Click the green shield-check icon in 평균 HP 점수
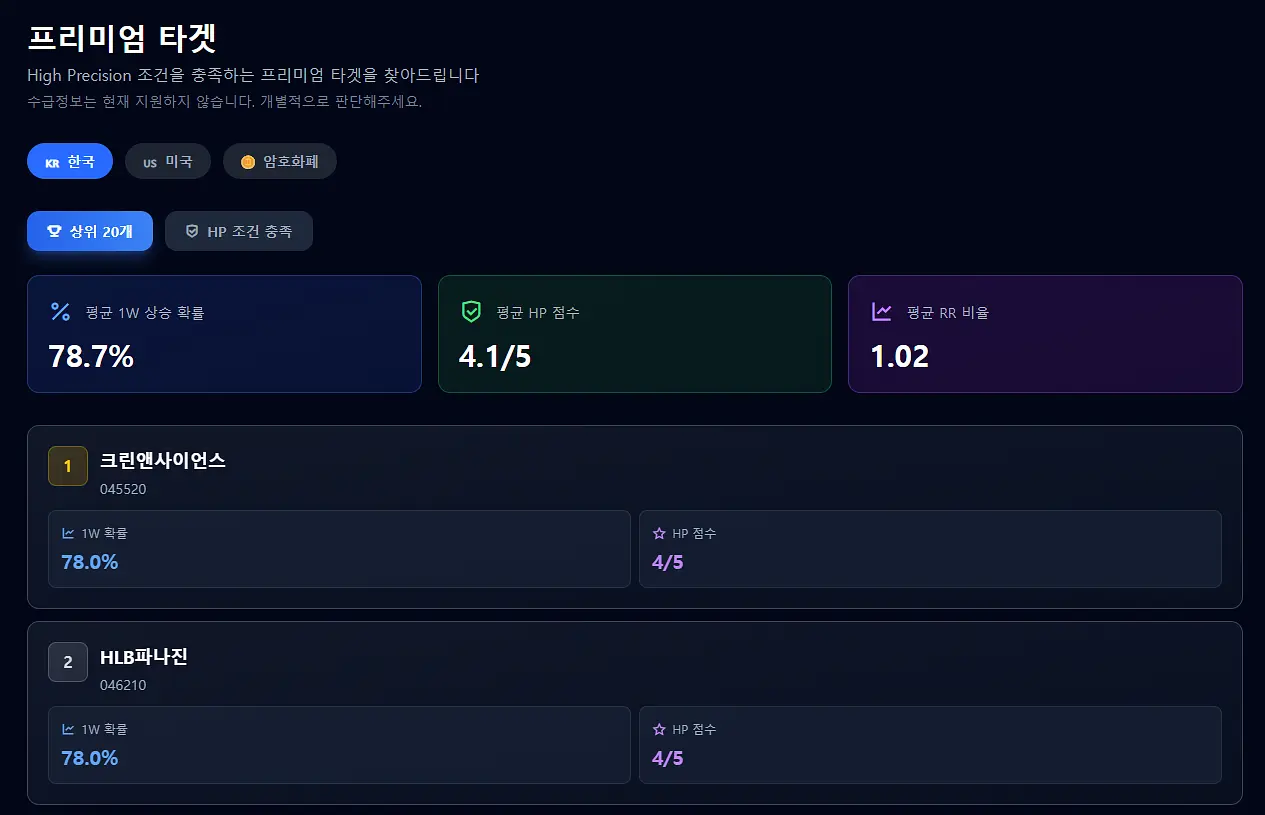 471,312
